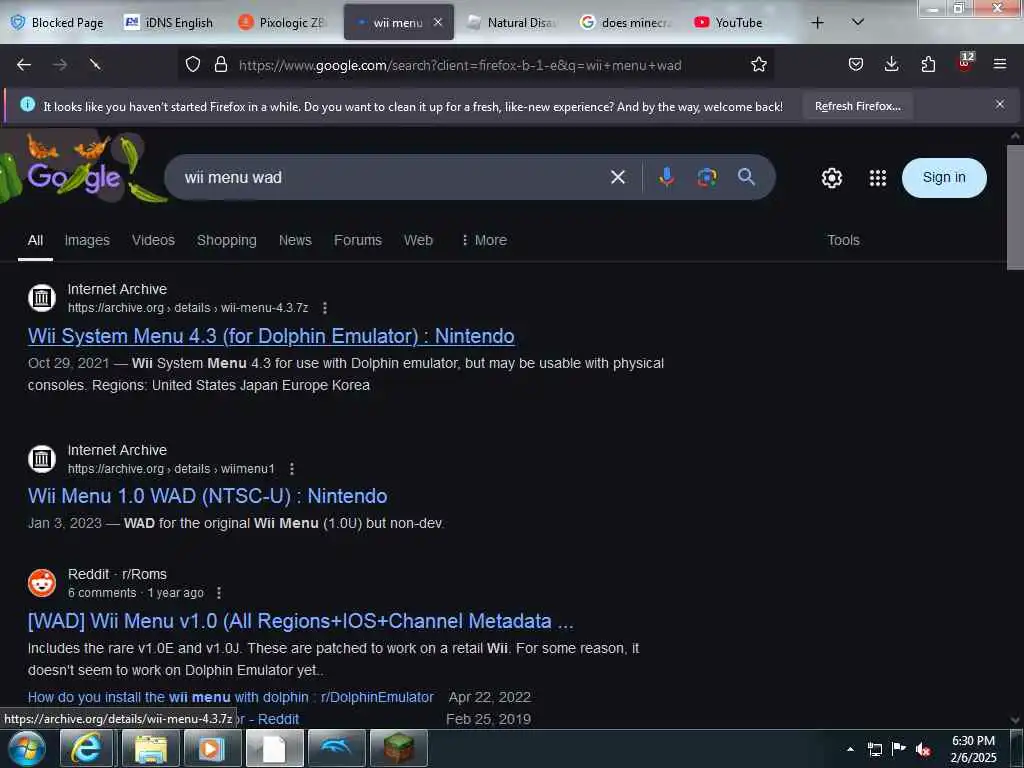The height and width of the screenshot is (768, 1024).
Task: Bookmark this page with the star icon
Action: (x=758, y=65)
